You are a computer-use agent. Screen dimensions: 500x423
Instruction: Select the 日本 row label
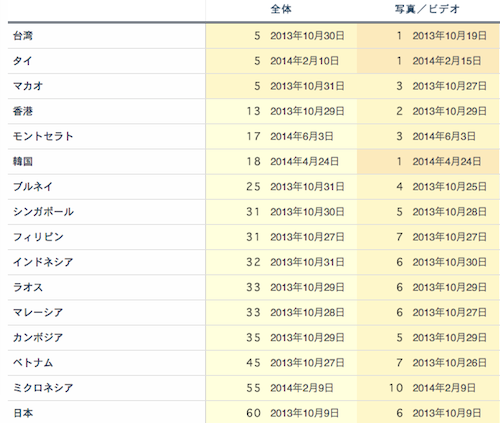point(23,413)
